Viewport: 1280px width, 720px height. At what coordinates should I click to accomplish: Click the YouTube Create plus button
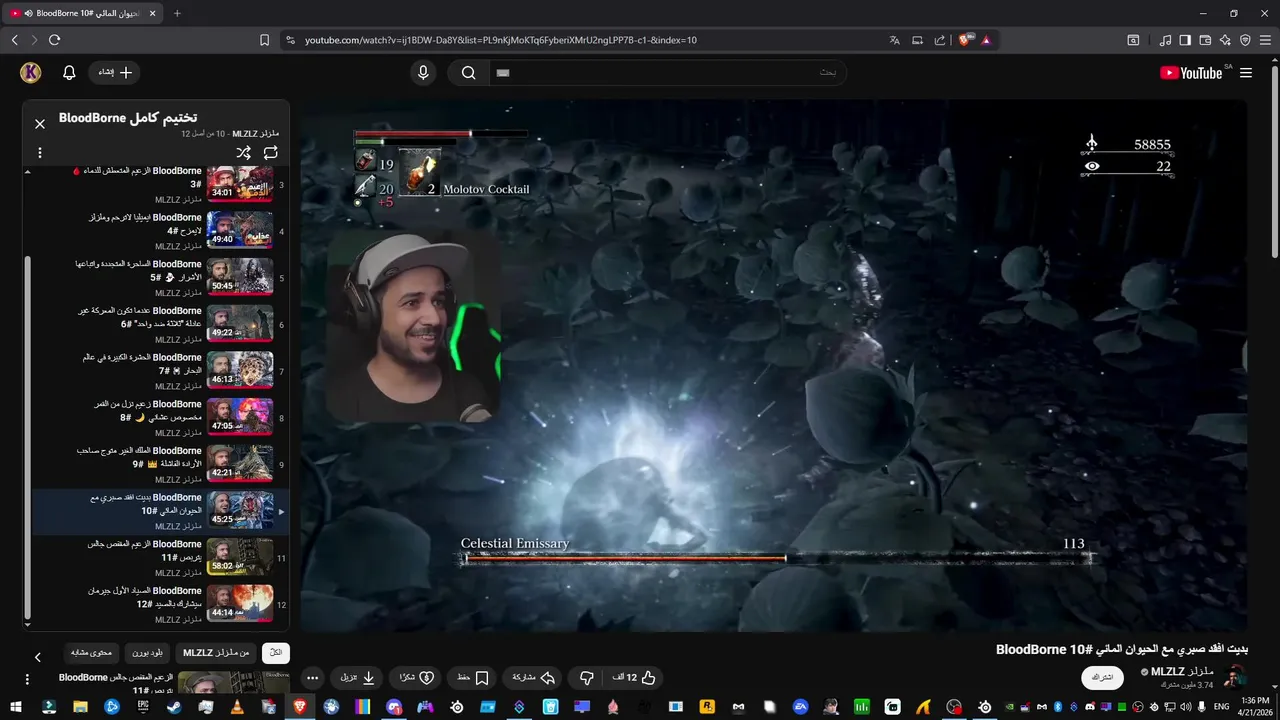[115, 73]
